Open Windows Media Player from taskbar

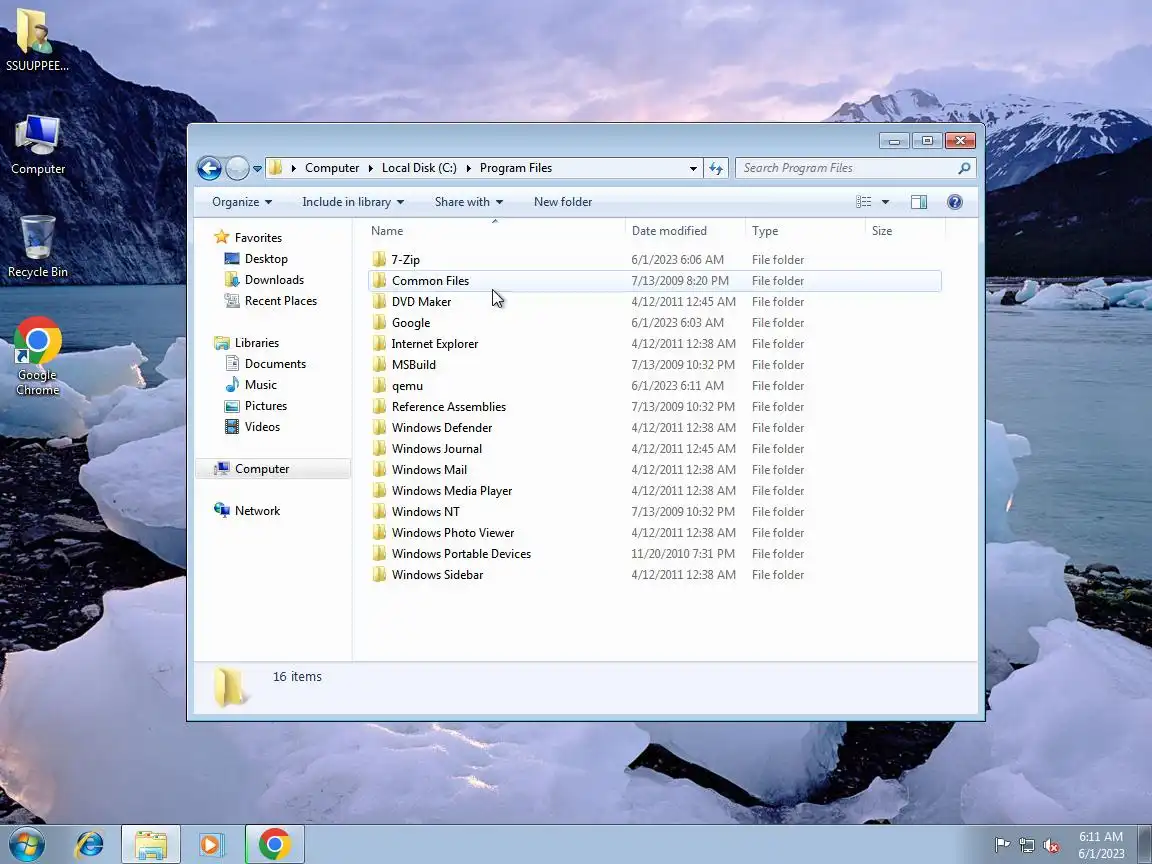coord(212,845)
